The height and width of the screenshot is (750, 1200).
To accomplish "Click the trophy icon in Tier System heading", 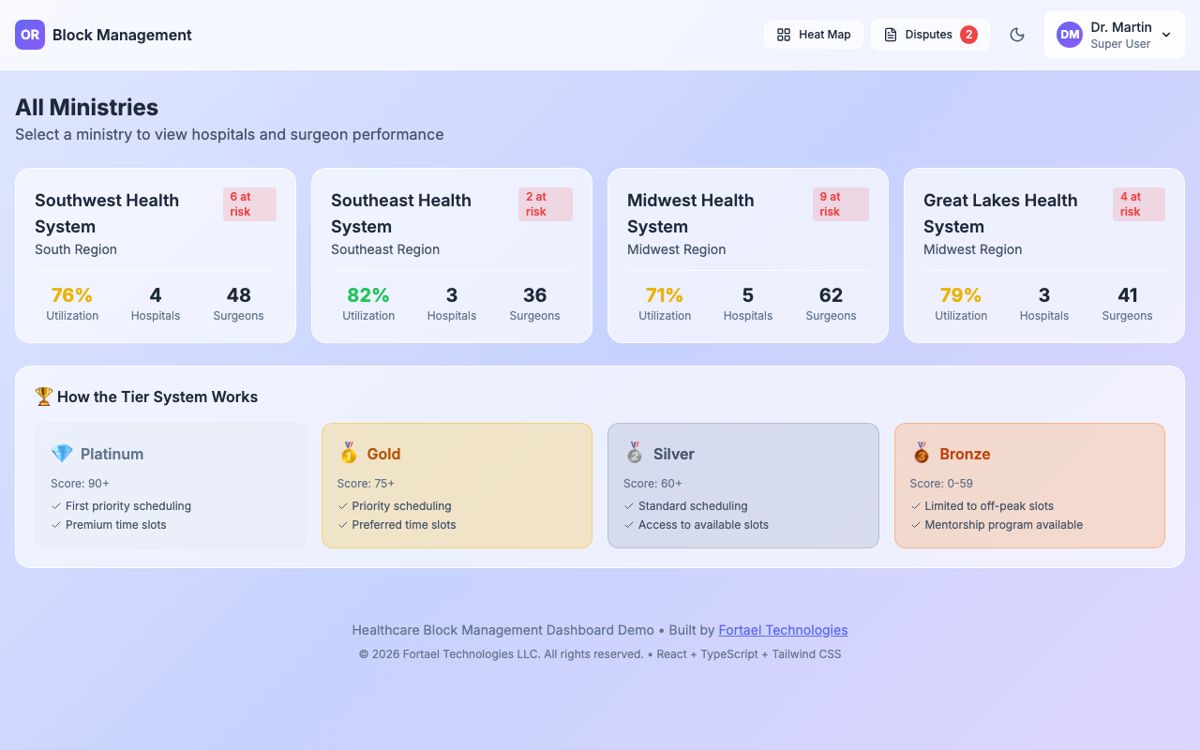I will pyautogui.click(x=44, y=397).
